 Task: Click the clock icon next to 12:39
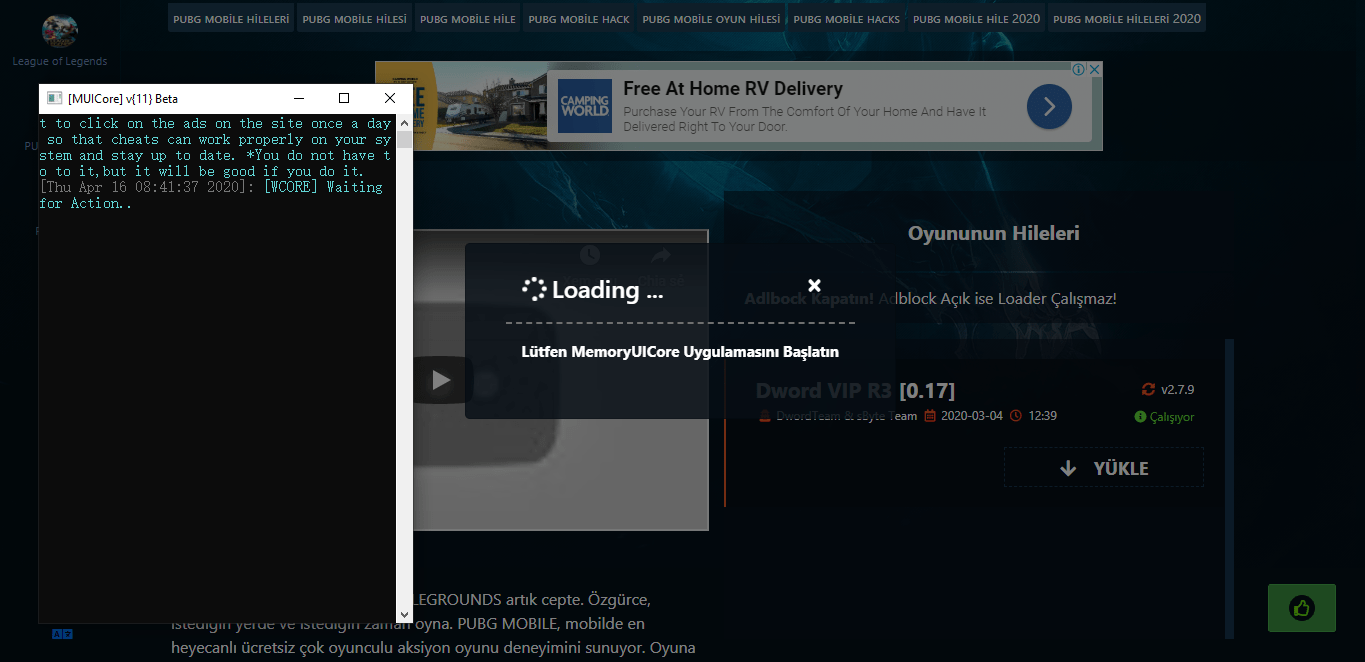(1016, 416)
